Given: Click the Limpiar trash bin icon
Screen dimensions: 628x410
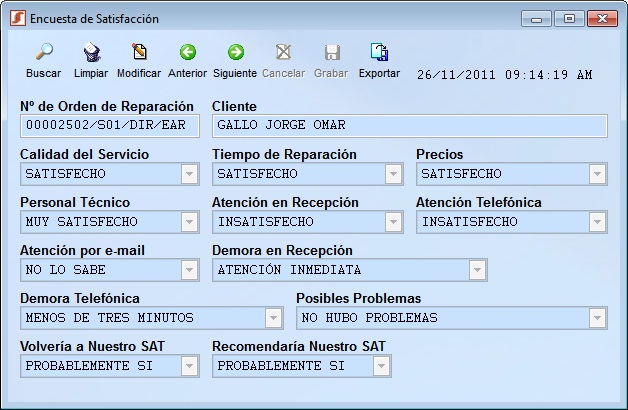Looking at the screenshot, I should pos(91,53).
